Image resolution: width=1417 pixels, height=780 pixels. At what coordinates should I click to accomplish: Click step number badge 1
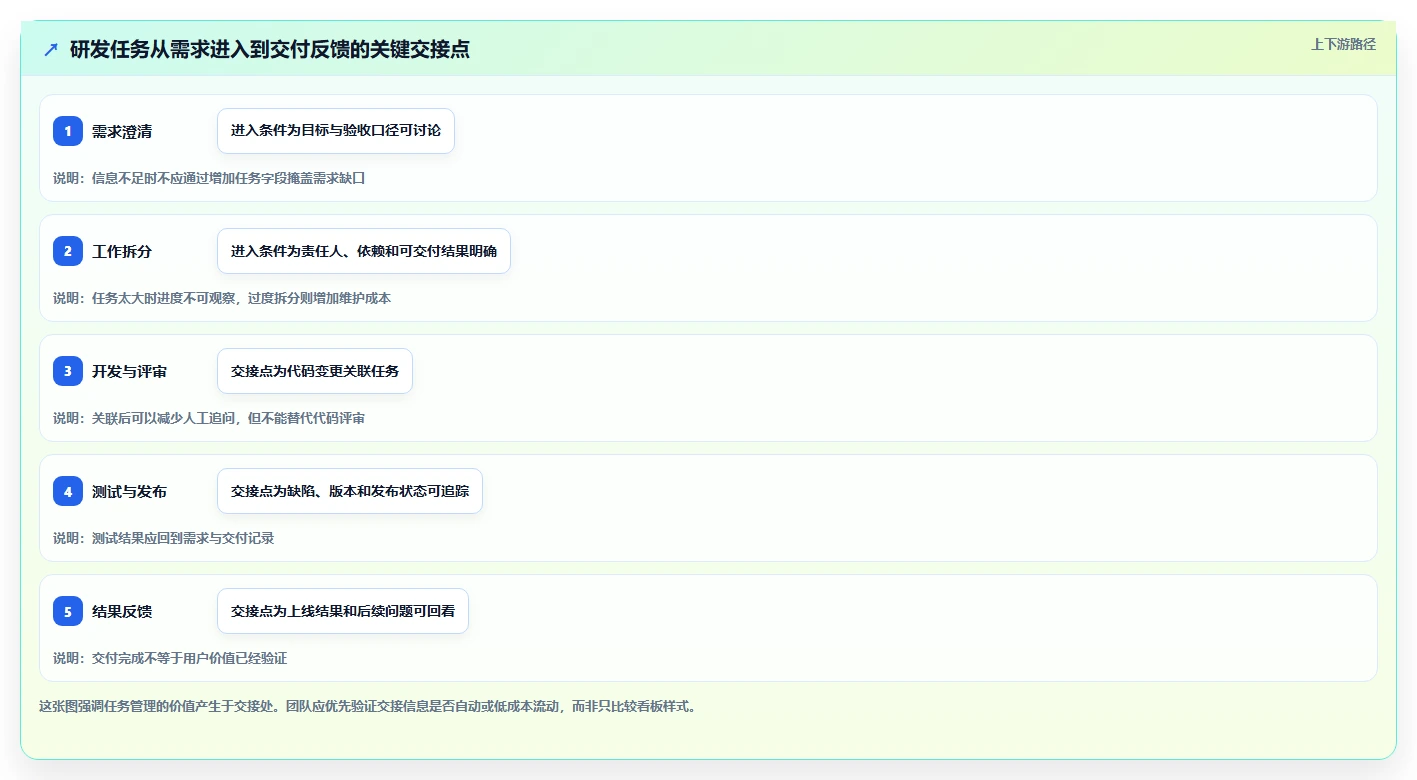pyautogui.click(x=68, y=131)
